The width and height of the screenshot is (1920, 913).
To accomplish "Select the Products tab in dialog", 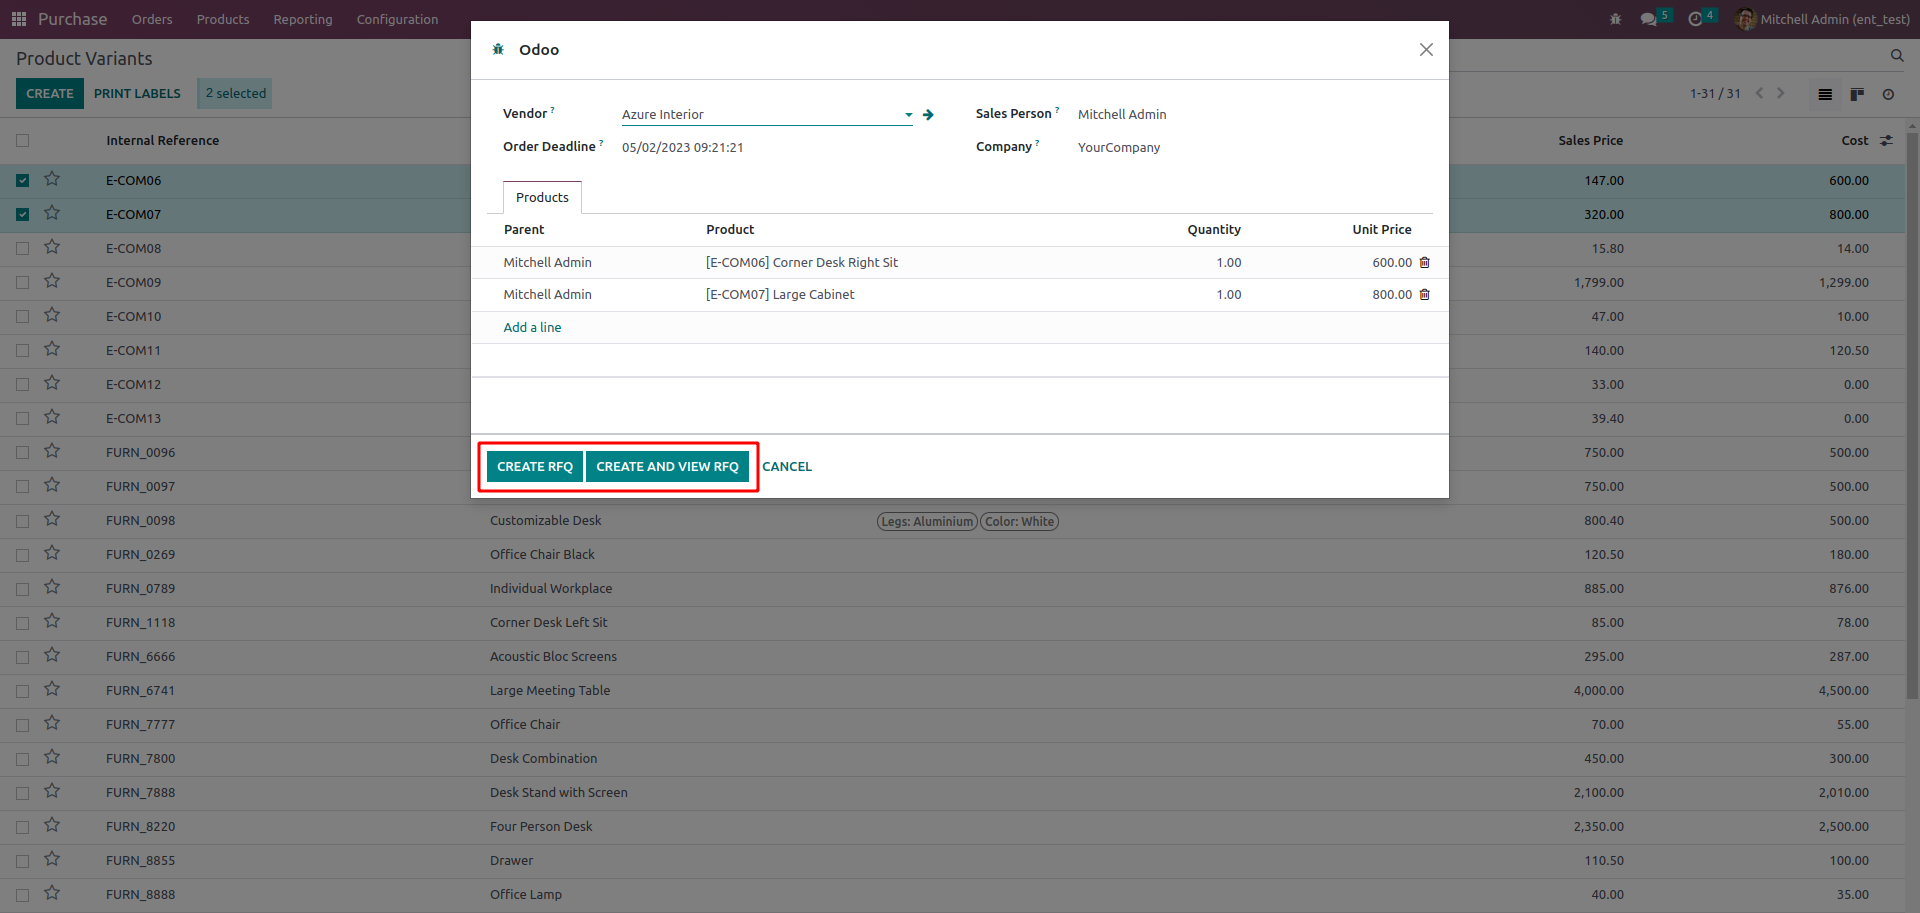I will (542, 197).
